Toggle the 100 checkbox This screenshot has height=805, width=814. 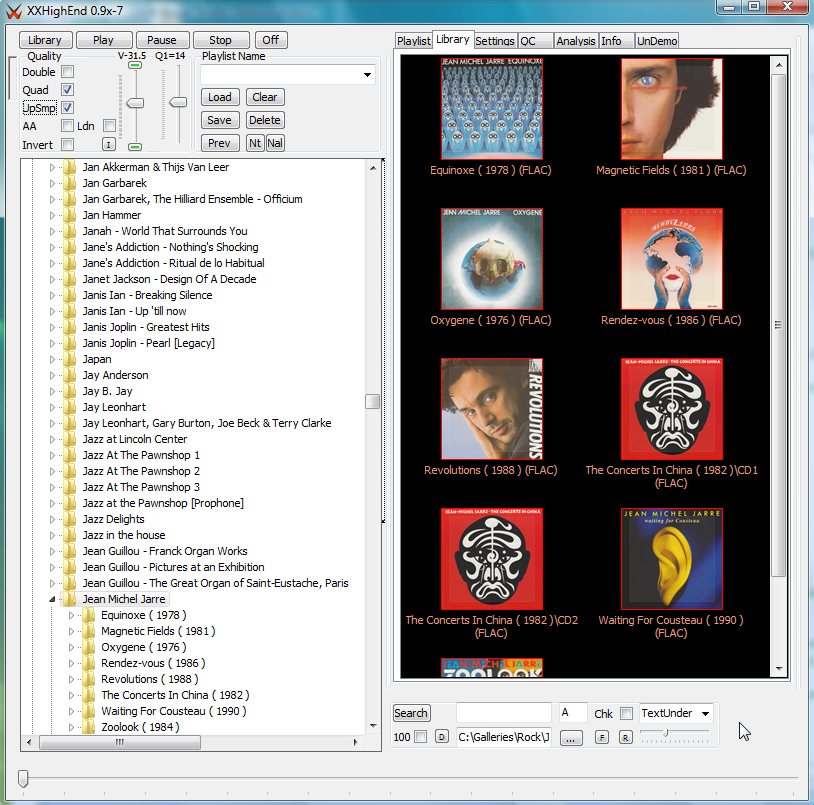pyautogui.click(x=420, y=736)
